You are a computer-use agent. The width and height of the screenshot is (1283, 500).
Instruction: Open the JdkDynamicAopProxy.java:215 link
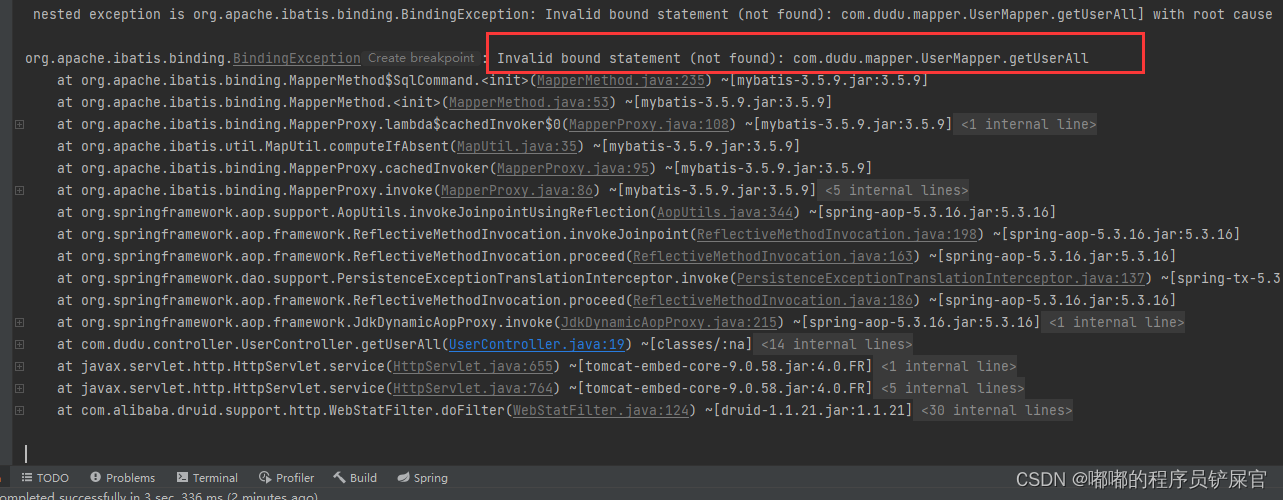click(x=669, y=322)
